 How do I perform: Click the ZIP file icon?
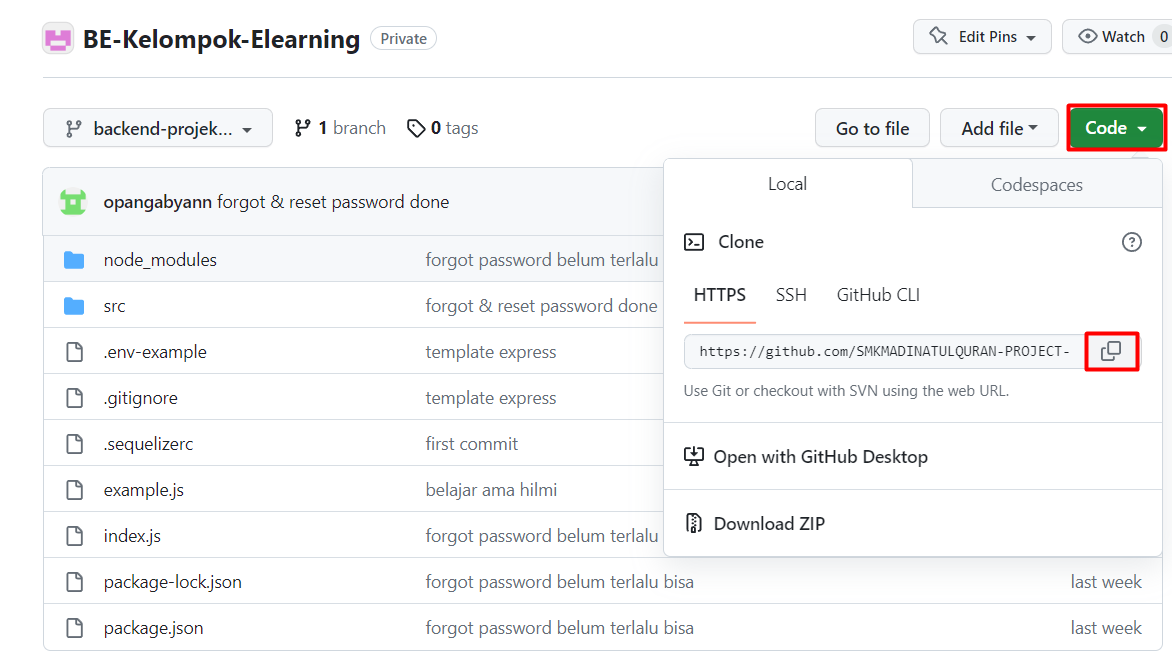(694, 524)
